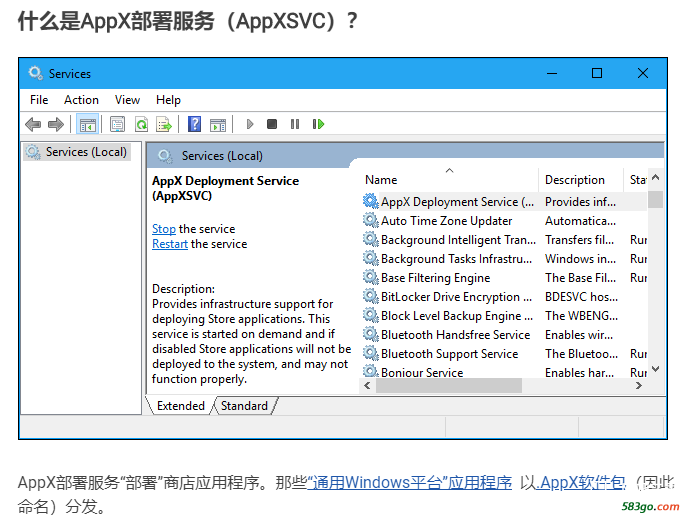Screen dimensions: 685x522
Task: Click Restart the service link
Action: point(170,244)
